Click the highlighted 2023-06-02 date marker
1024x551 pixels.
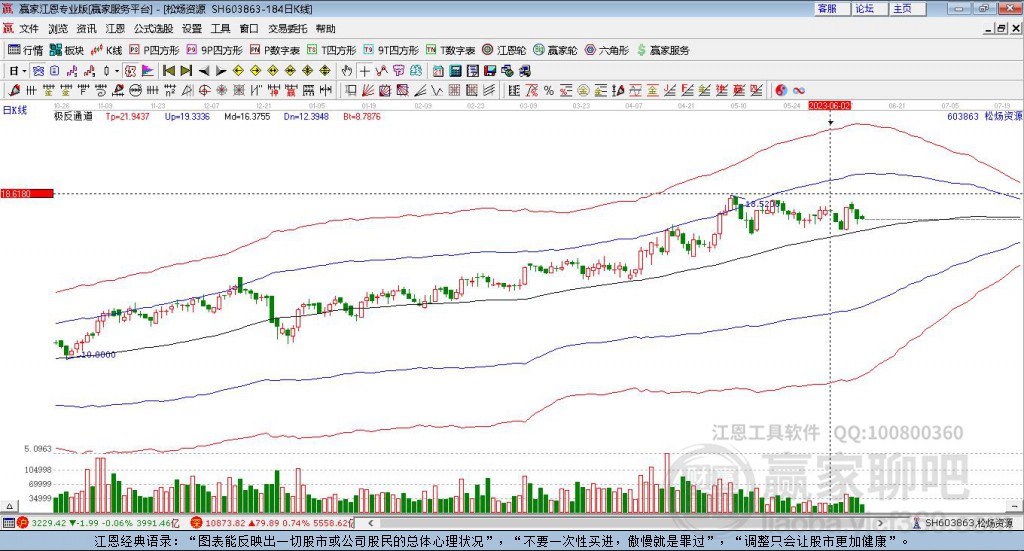coord(829,105)
